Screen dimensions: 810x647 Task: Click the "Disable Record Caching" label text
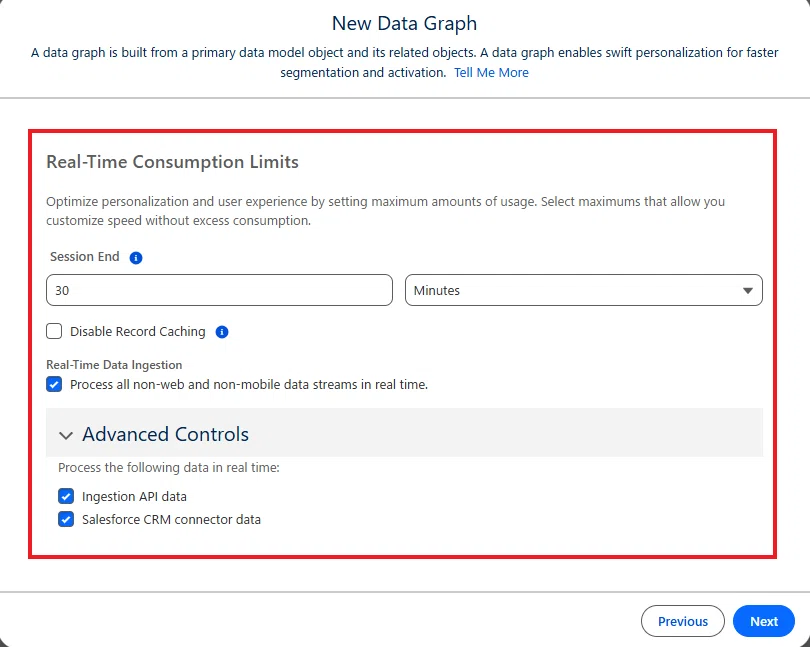pyautogui.click(x=137, y=331)
